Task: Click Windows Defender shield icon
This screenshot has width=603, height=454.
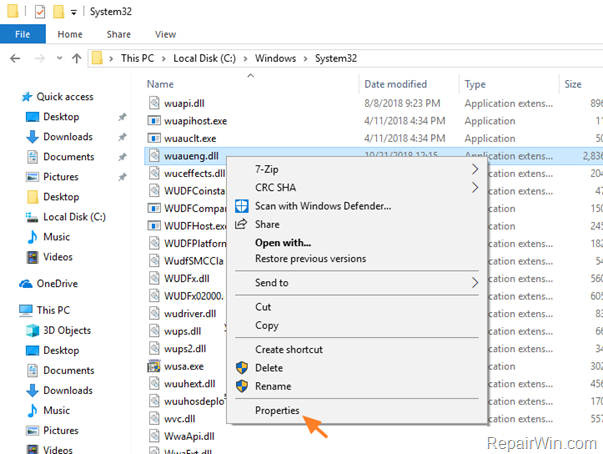Action: pos(242,206)
